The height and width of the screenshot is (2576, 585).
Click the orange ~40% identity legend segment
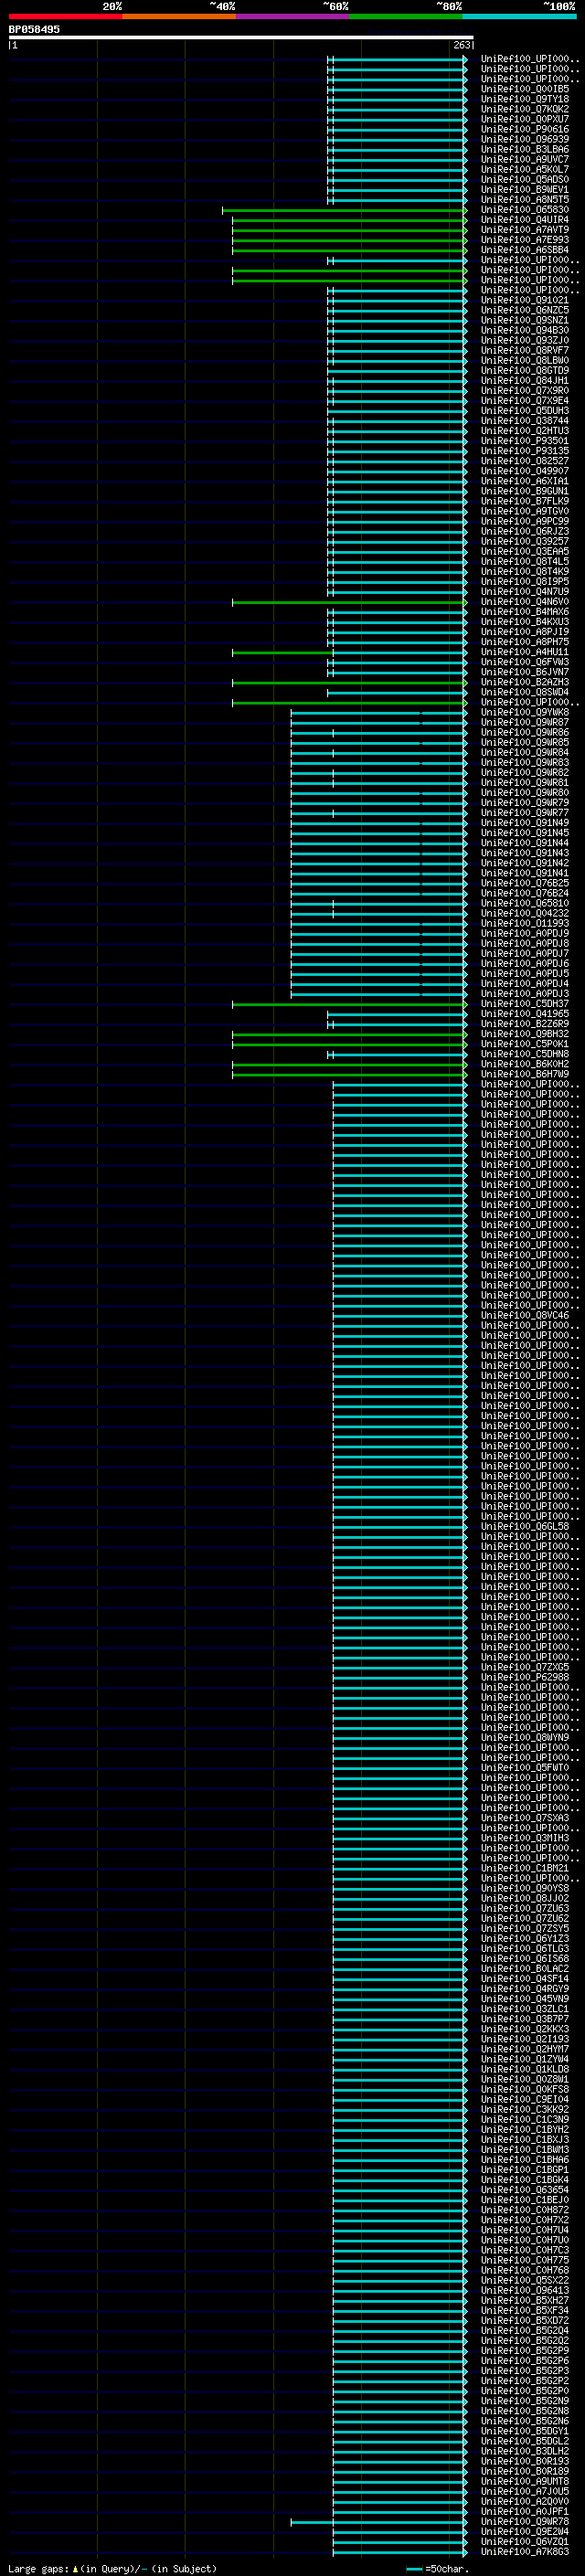pos(179,16)
